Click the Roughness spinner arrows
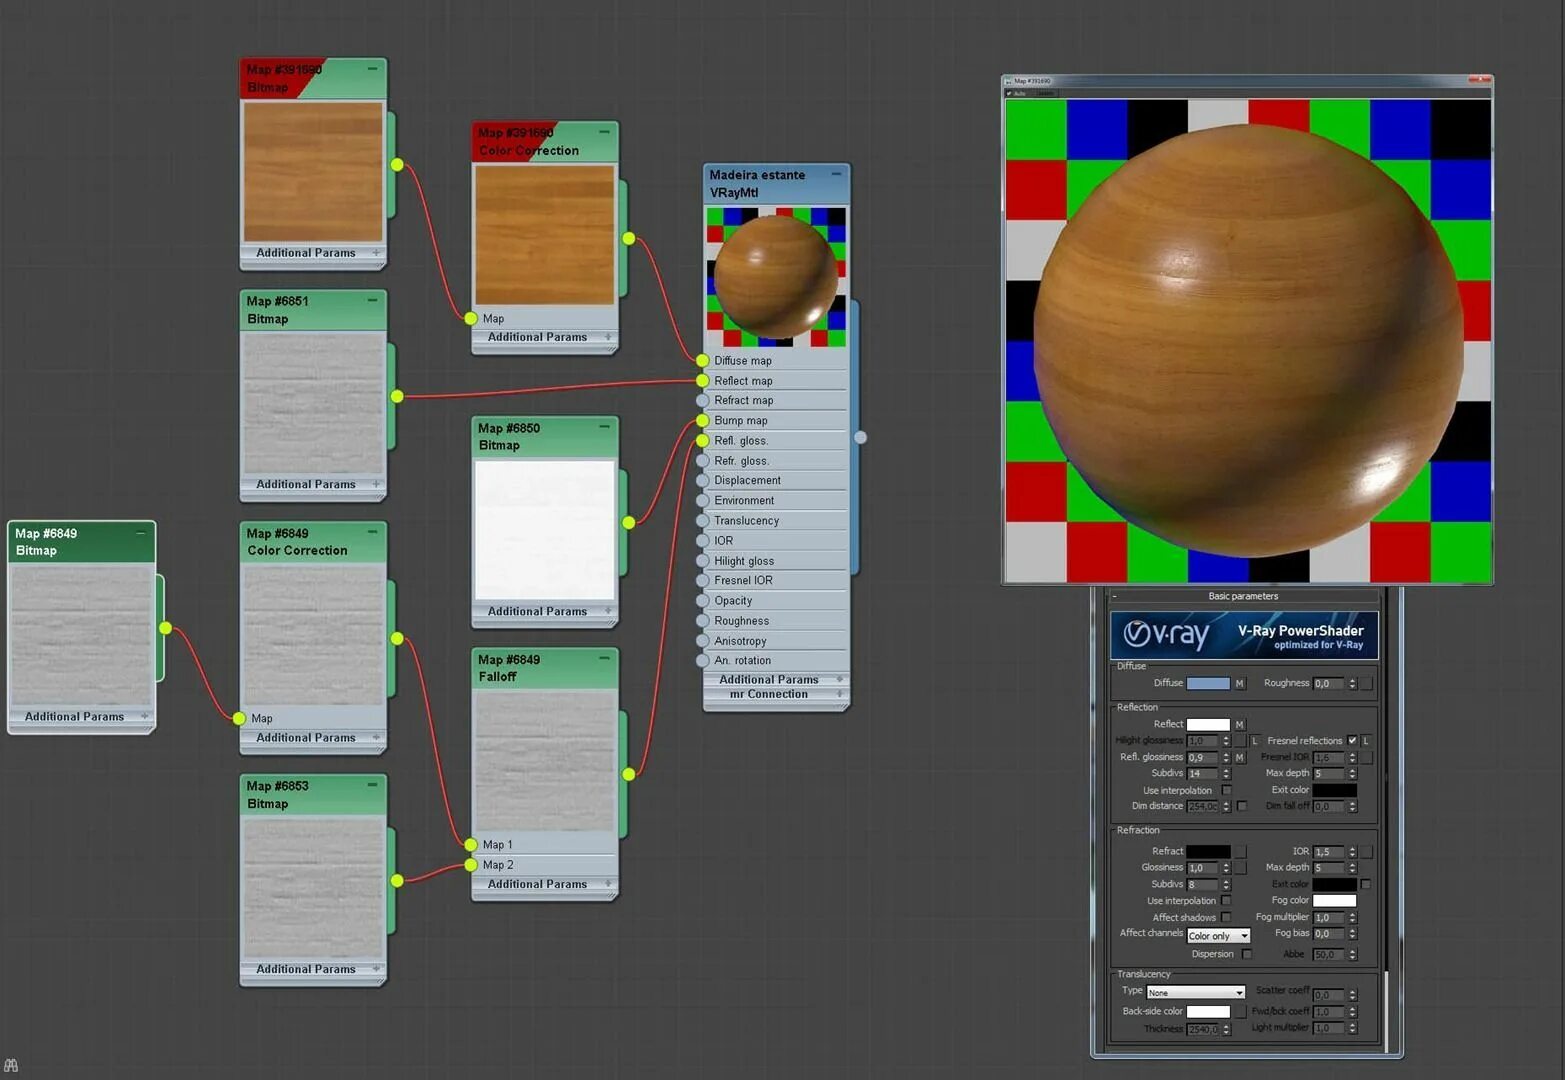Image resolution: width=1565 pixels, height=1080 pixels. 1352,684
